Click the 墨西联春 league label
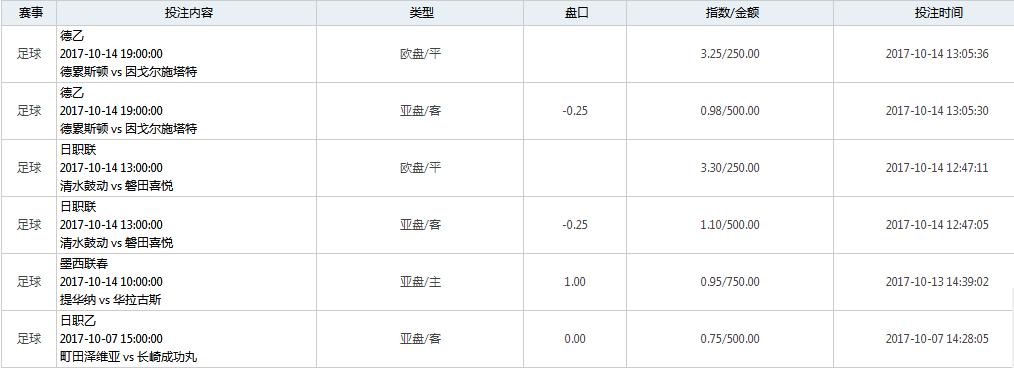The width and height of the screenshot is (1014, 368). [x=83, y=264]
